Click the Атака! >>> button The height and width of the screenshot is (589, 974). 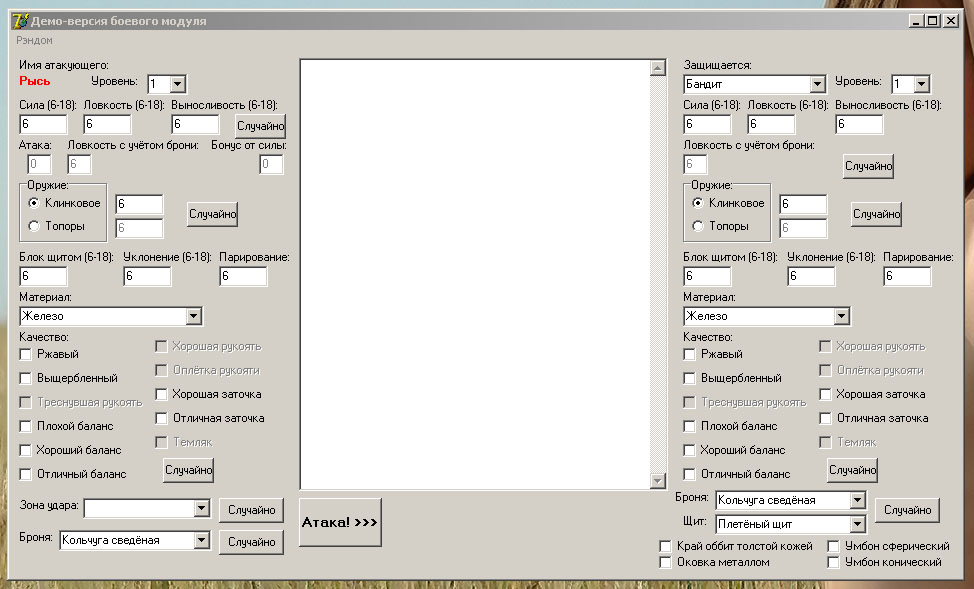(340, 522)
